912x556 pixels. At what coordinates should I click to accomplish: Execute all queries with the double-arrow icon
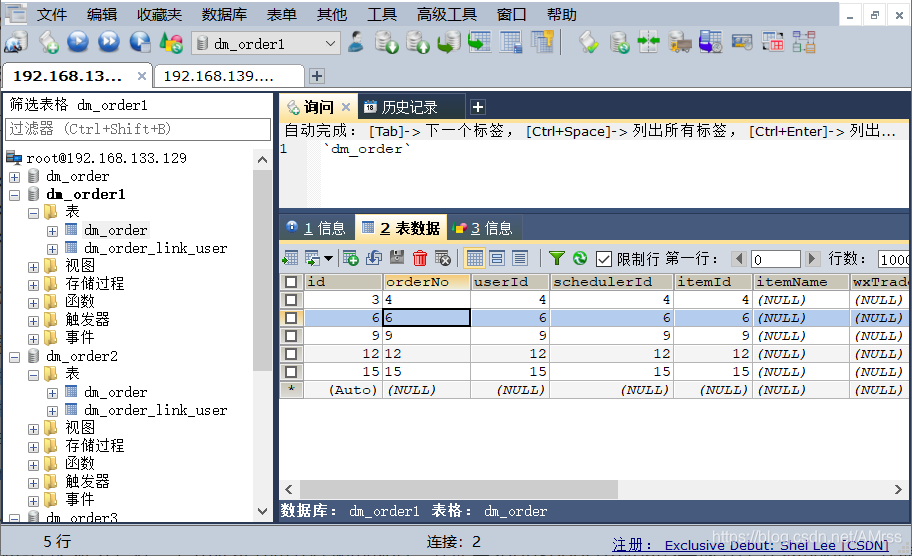pyautogui.click(x=109, y=42)
